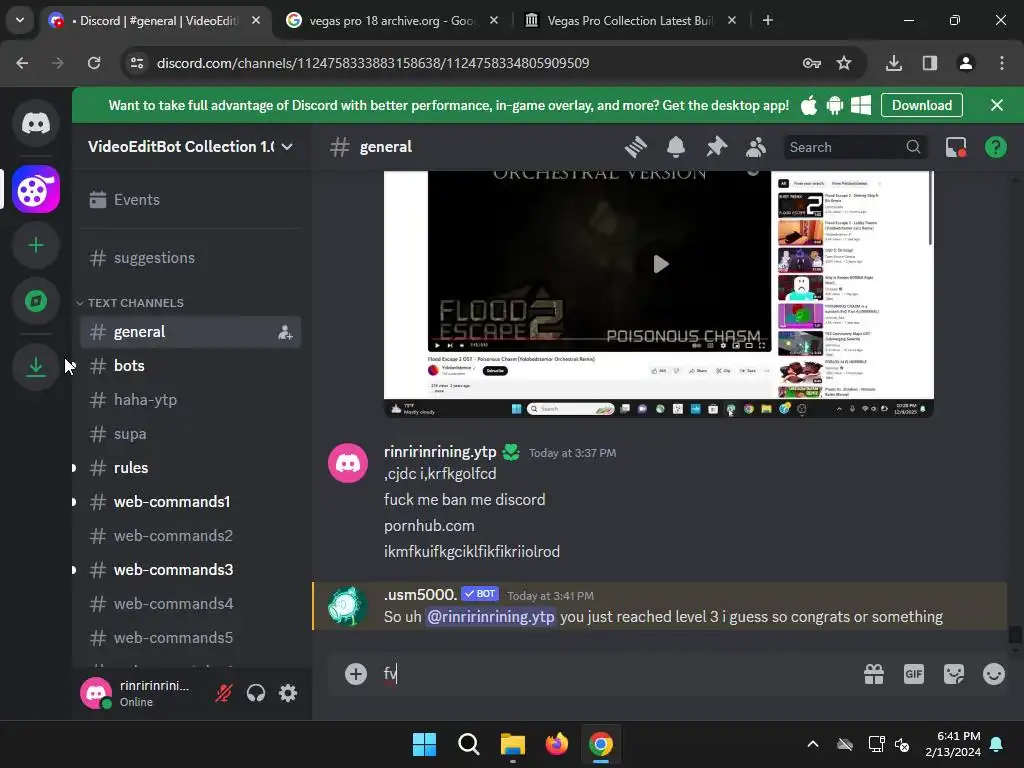Create invite icon on general channel
The width and height of the screenshot is (1024, 768).
coord(285,332)
